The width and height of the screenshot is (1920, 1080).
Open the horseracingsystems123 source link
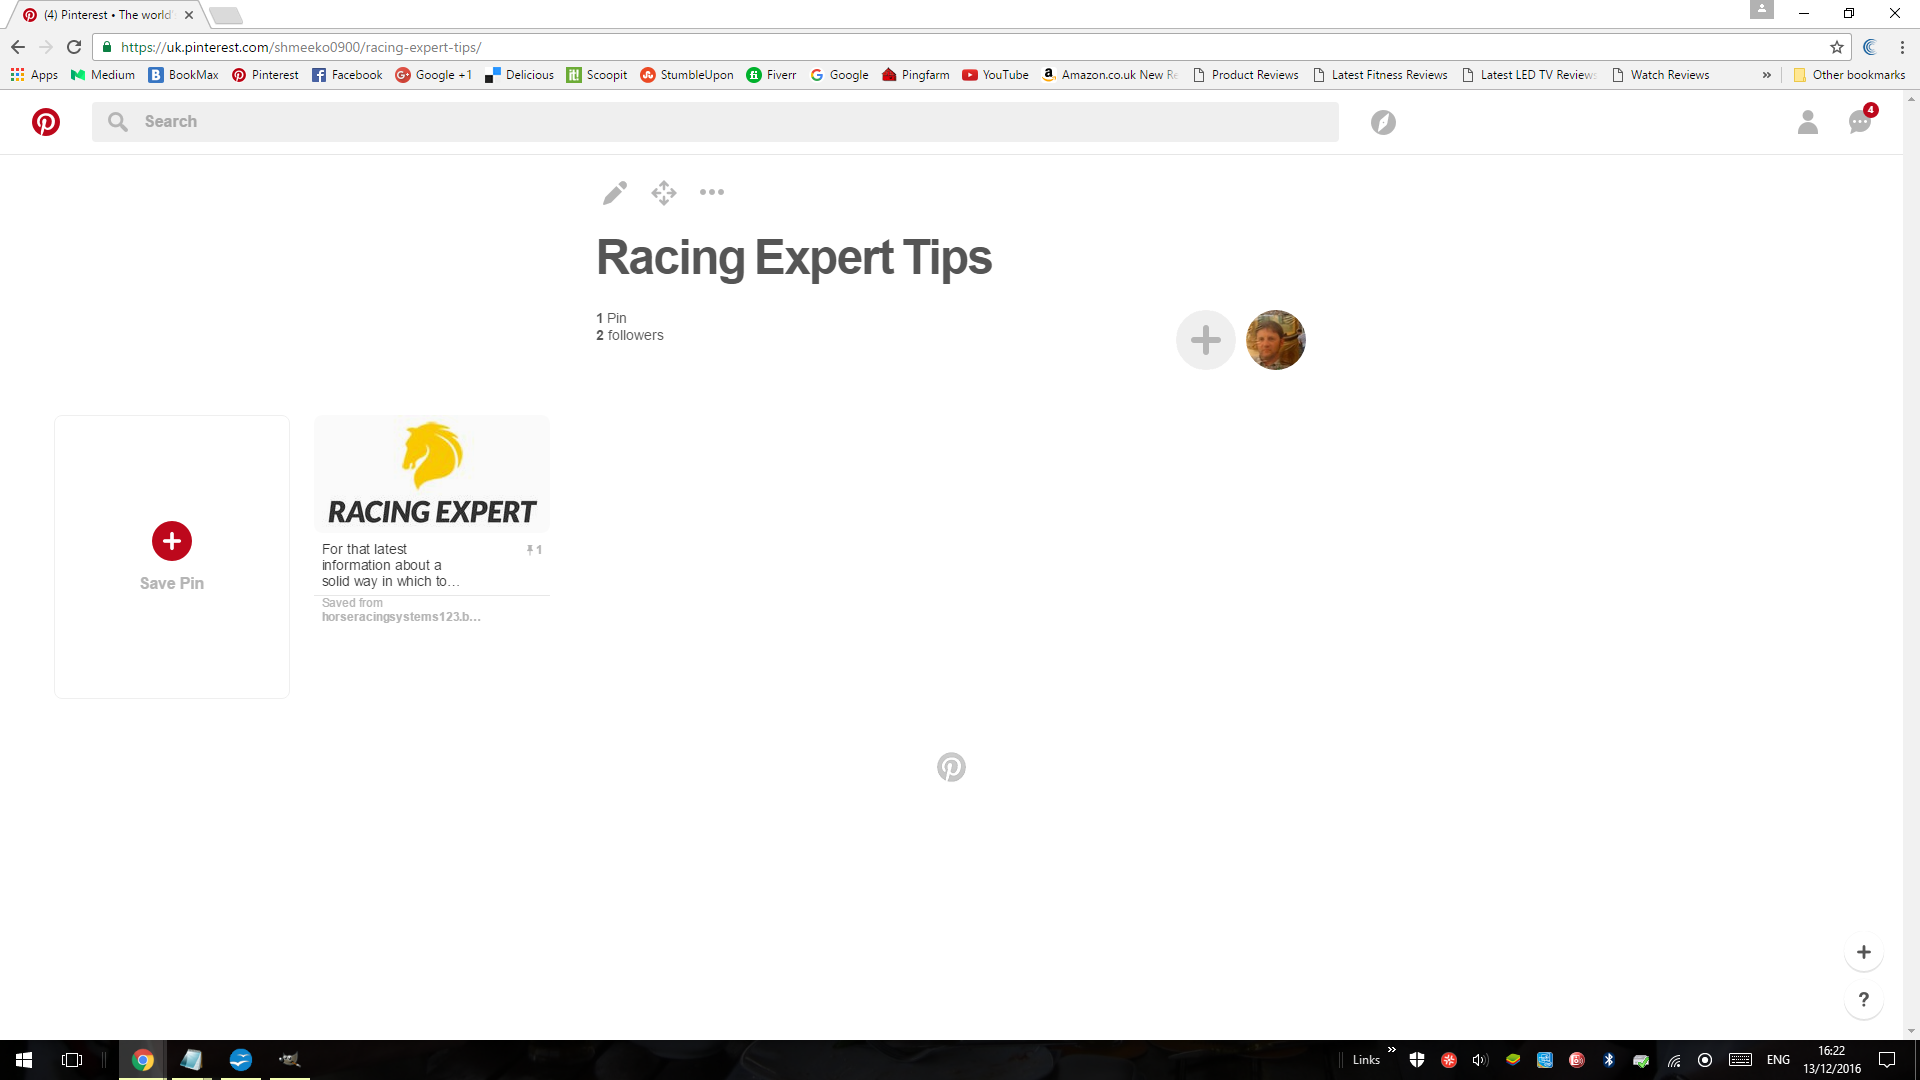400,617
